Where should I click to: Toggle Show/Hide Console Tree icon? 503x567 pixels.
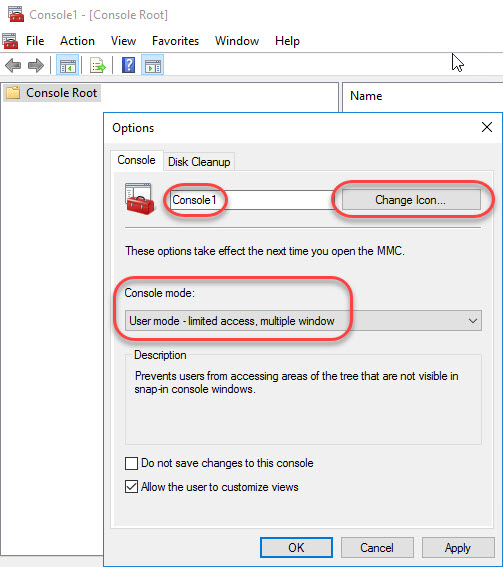pos(68,66)
